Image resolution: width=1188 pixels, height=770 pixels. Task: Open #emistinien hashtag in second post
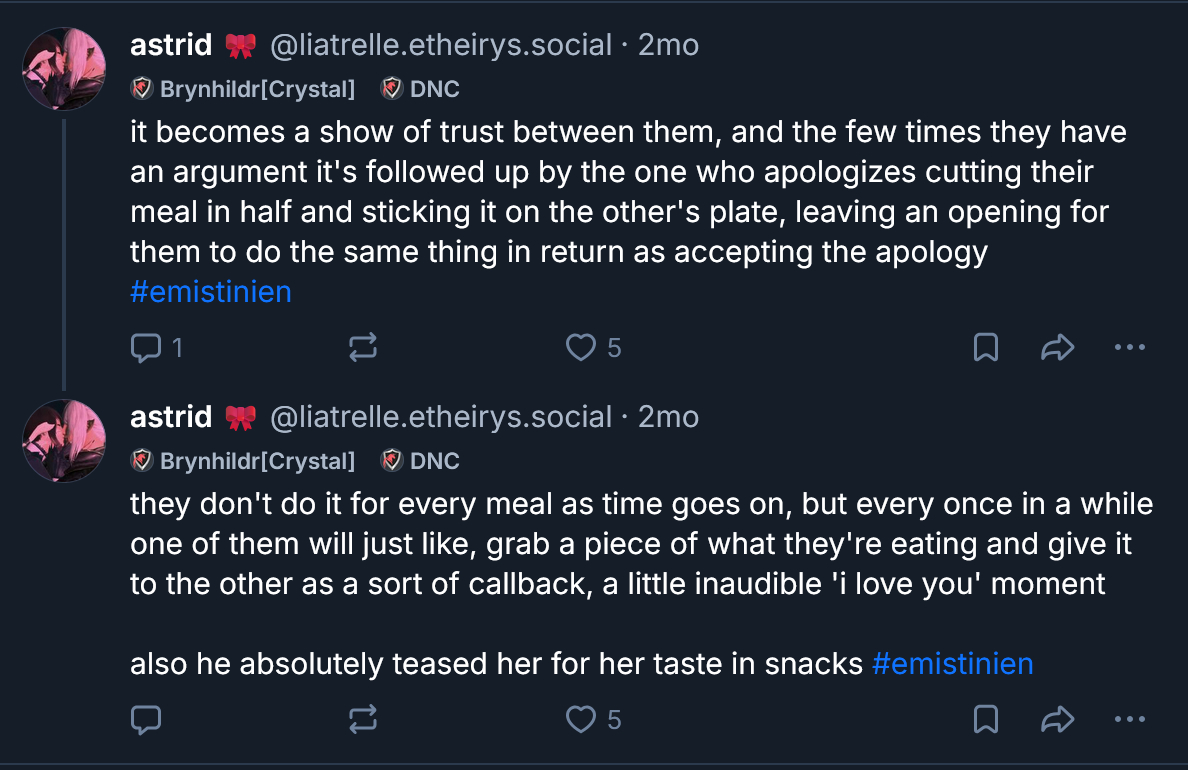[952, 664]
